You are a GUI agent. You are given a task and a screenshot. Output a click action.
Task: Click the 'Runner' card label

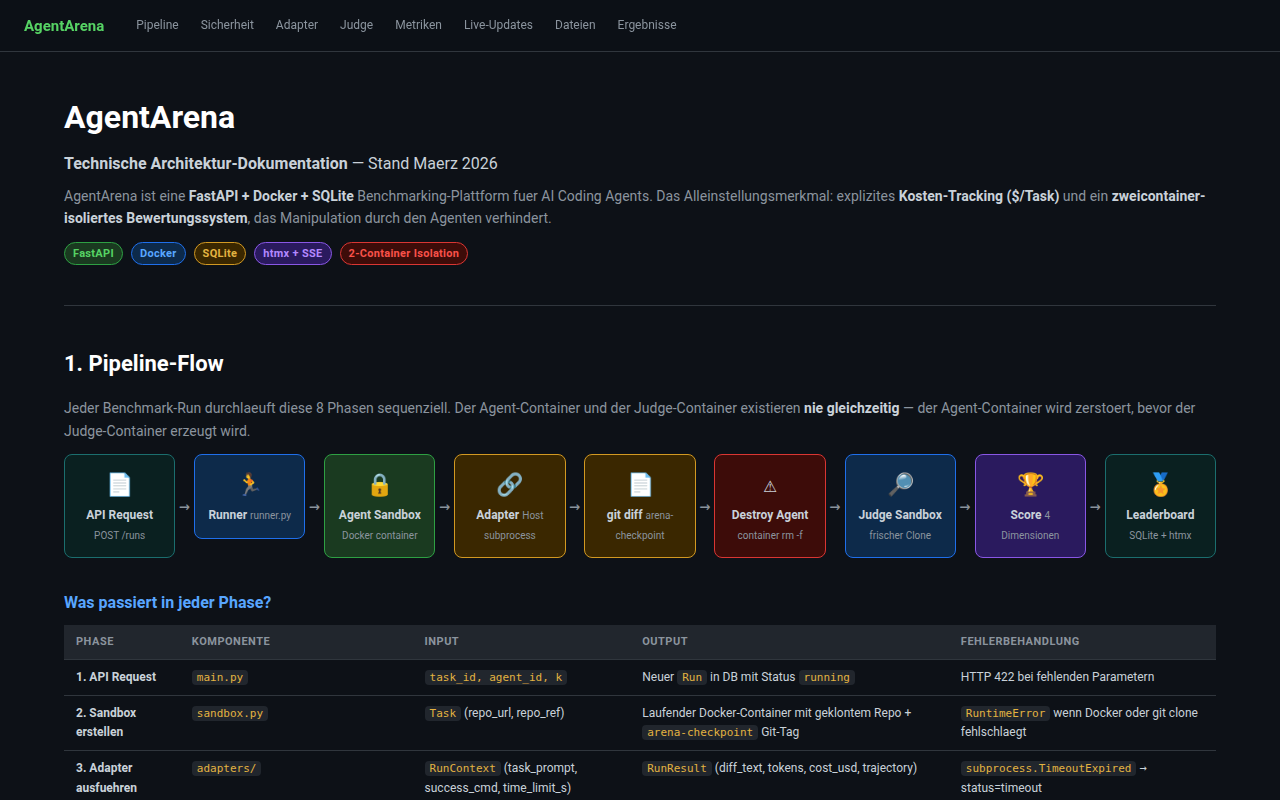point(227,515)
